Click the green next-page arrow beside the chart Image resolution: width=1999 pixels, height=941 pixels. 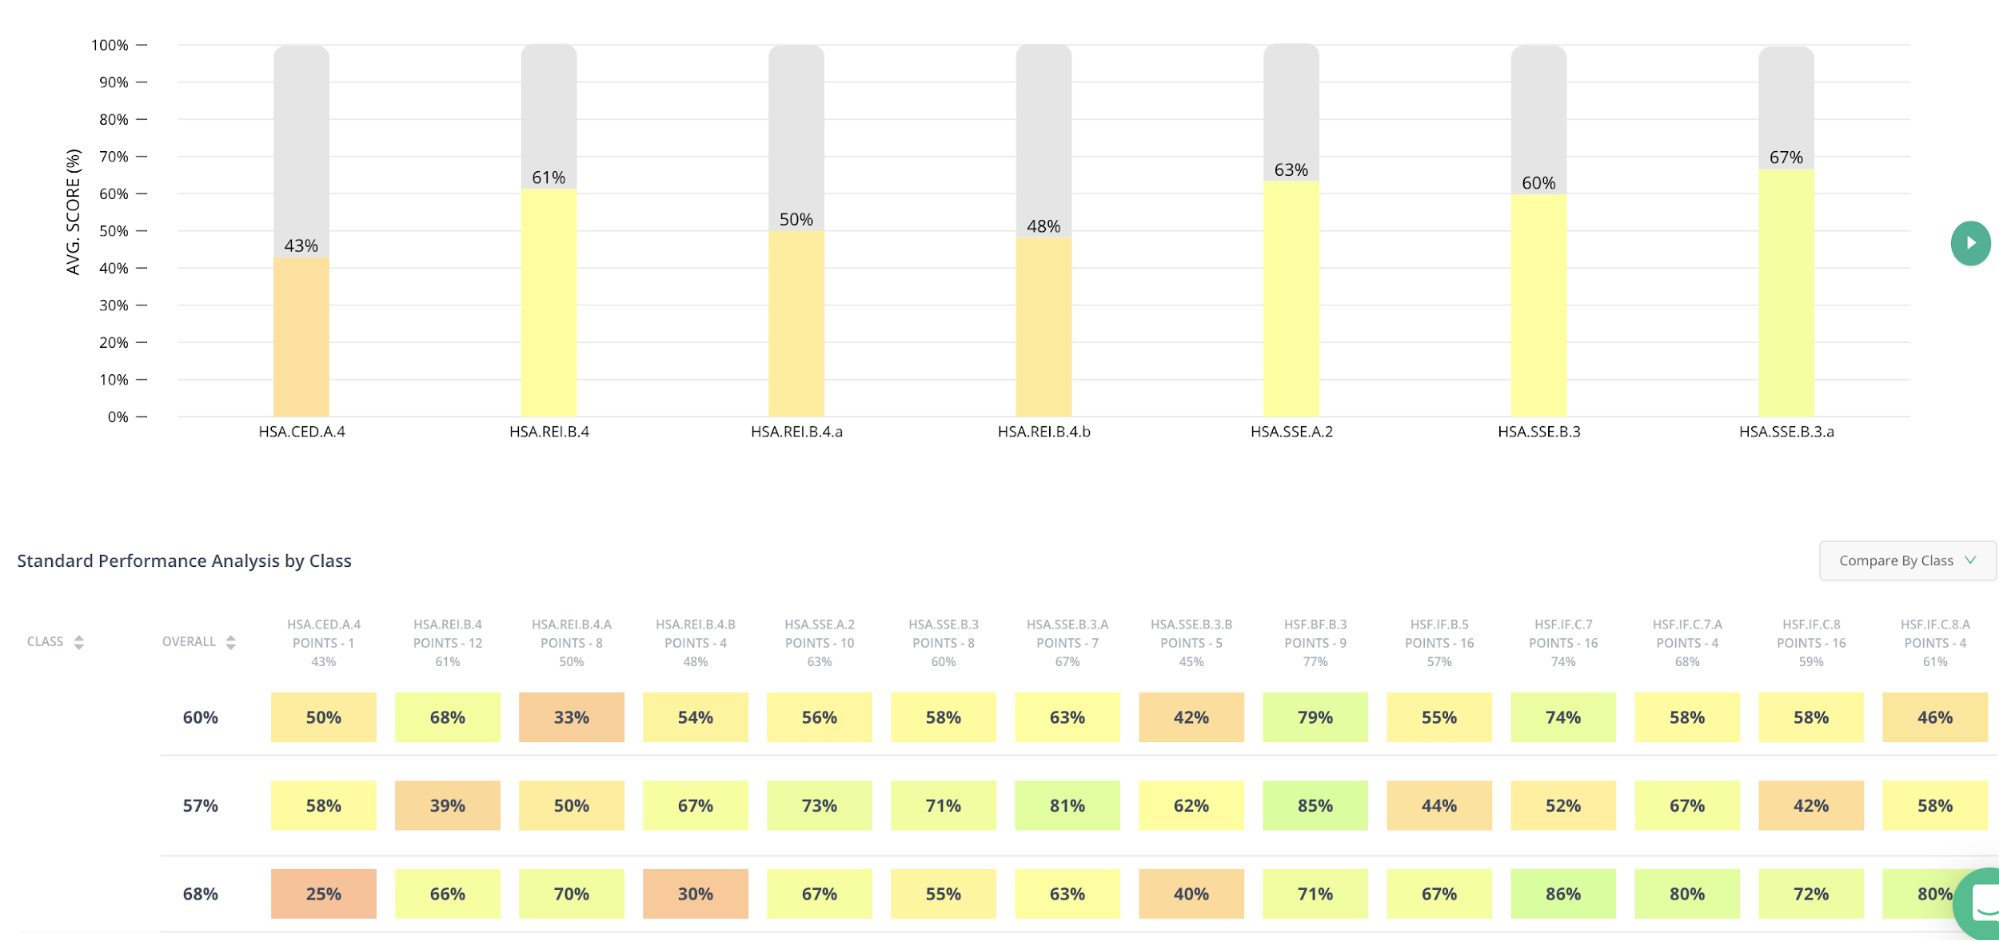coord(1970,243)
